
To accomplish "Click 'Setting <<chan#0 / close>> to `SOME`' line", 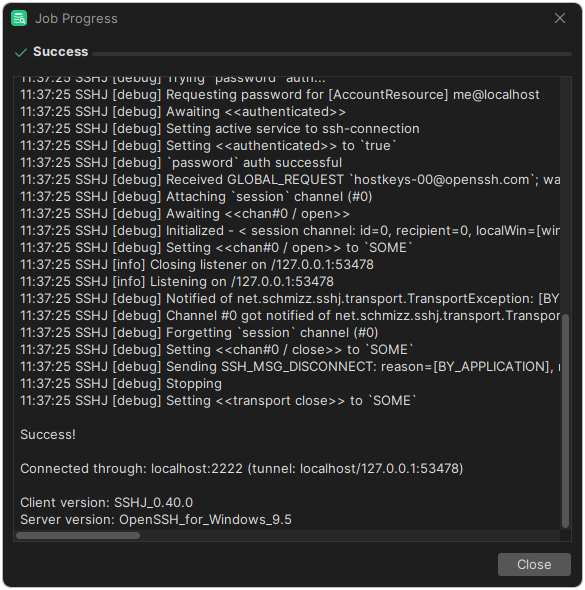I will 217,350.
